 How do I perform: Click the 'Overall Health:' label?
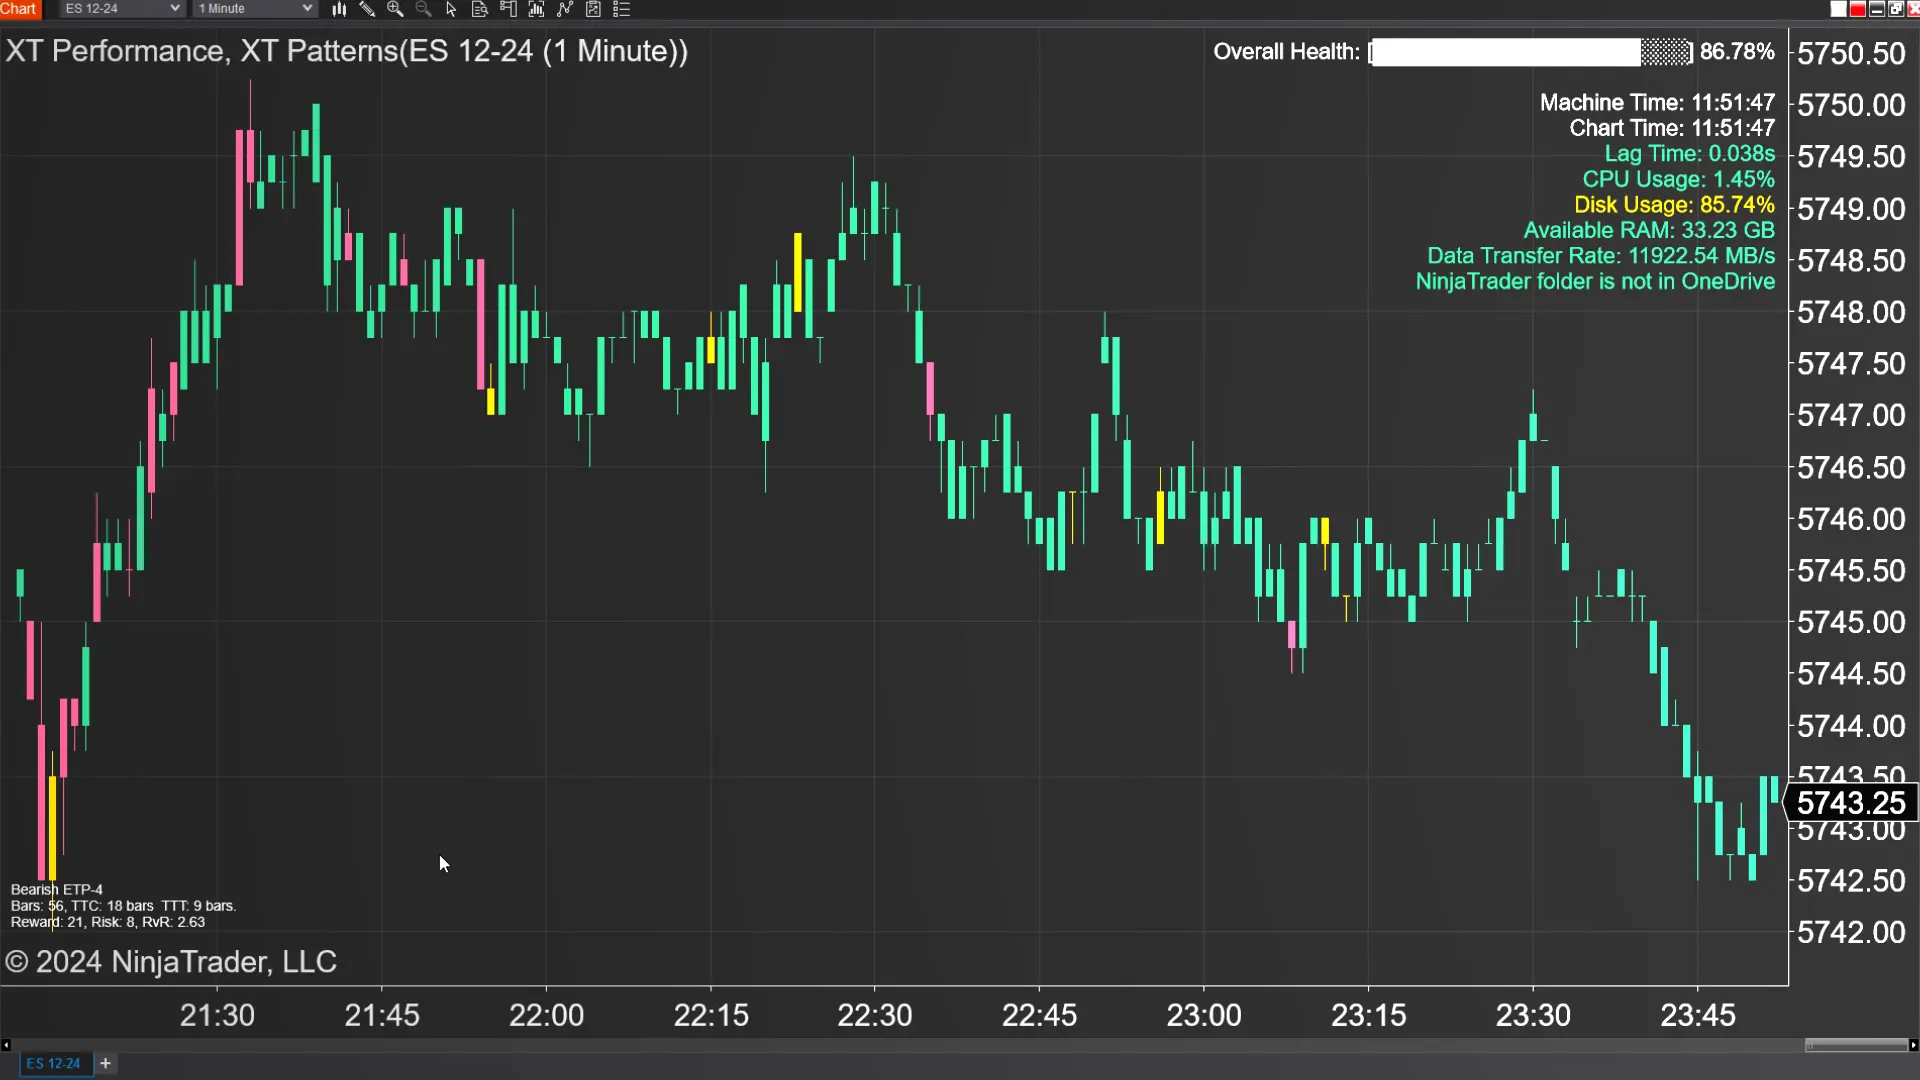(x=1286, y=52)
